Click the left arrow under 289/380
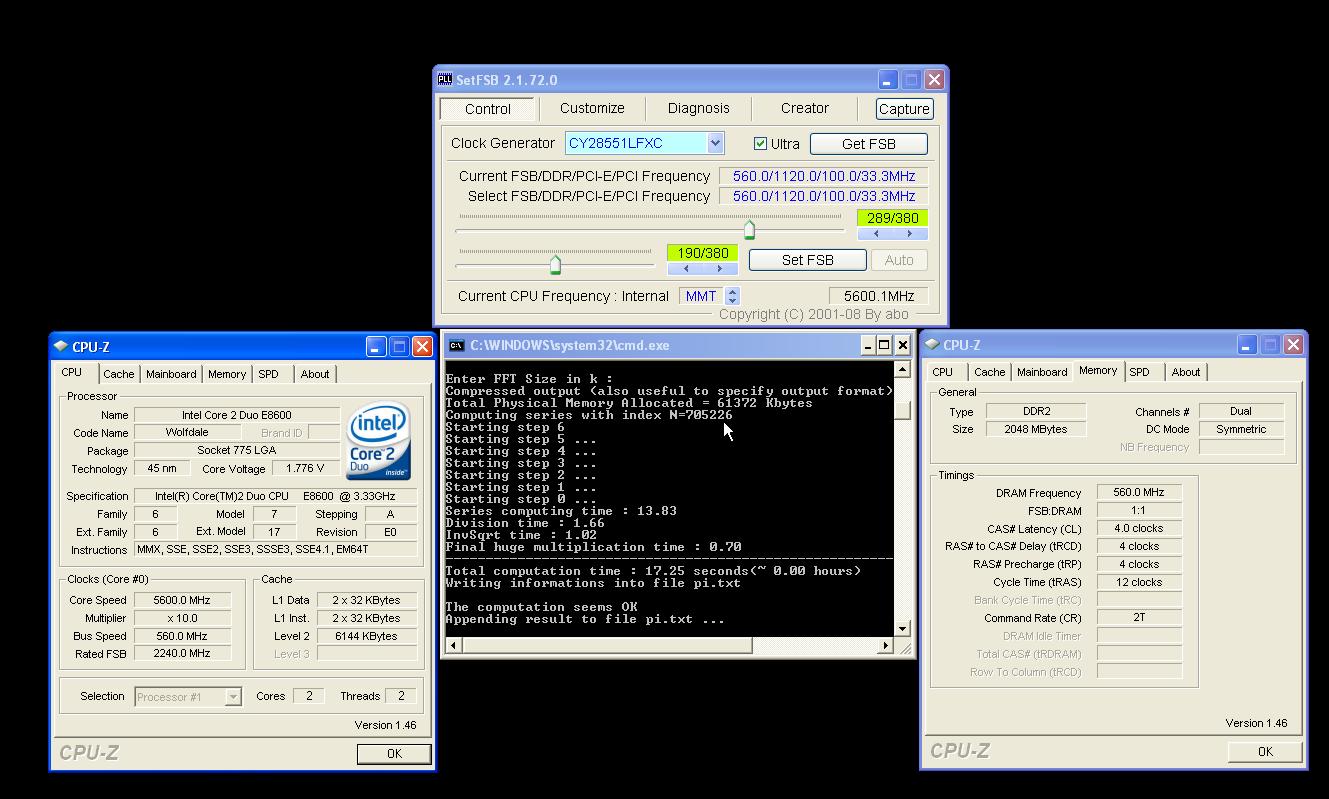Screen dimensions: 1329x799 pyautogui.click(x=876, y=234)
